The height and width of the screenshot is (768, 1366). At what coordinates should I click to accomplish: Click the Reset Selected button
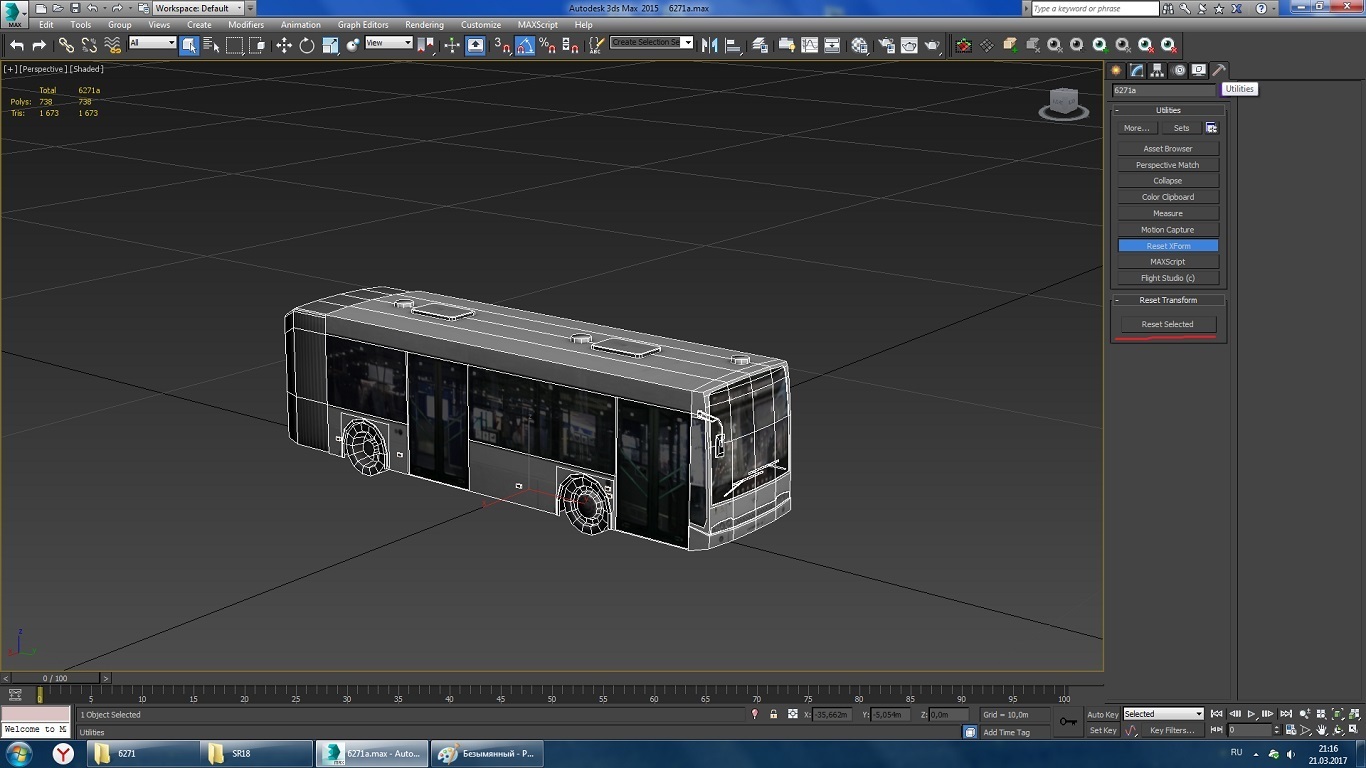coord(1167,324)
